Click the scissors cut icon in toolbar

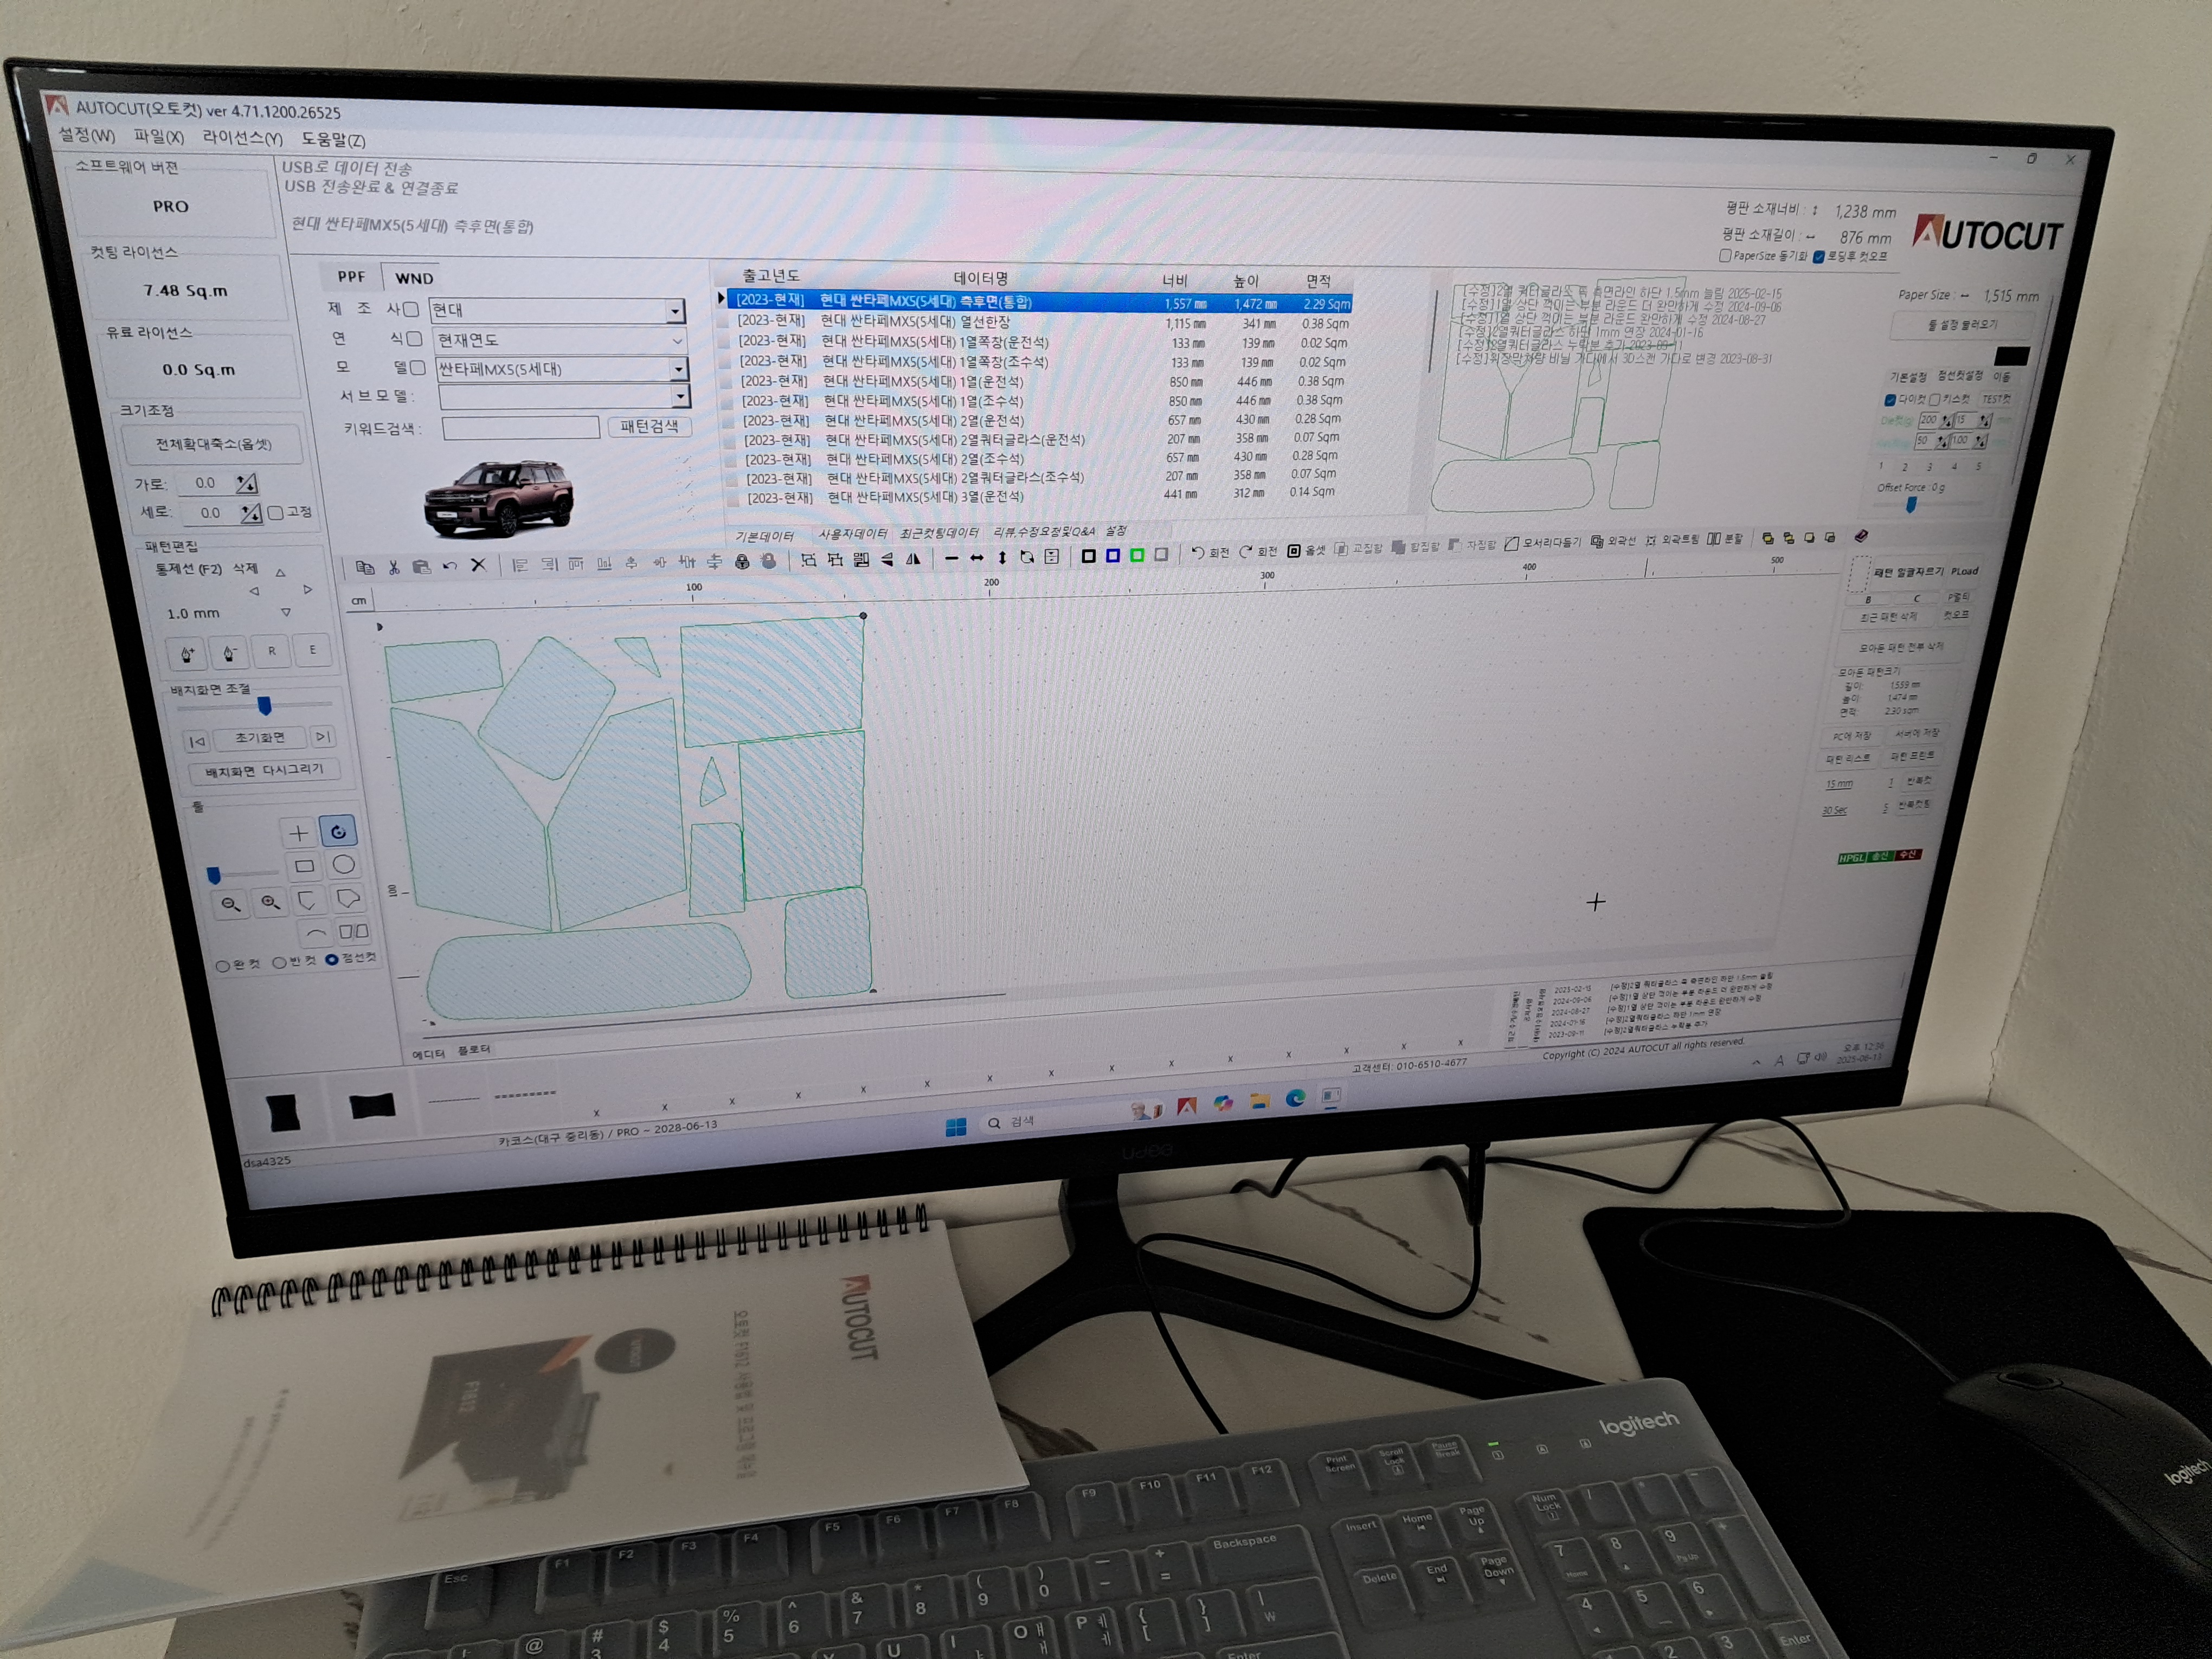394,567
